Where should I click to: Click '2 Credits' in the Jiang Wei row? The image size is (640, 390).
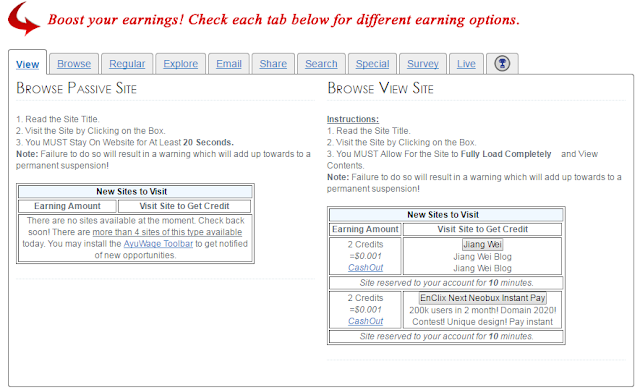click(x=365, y=244)
